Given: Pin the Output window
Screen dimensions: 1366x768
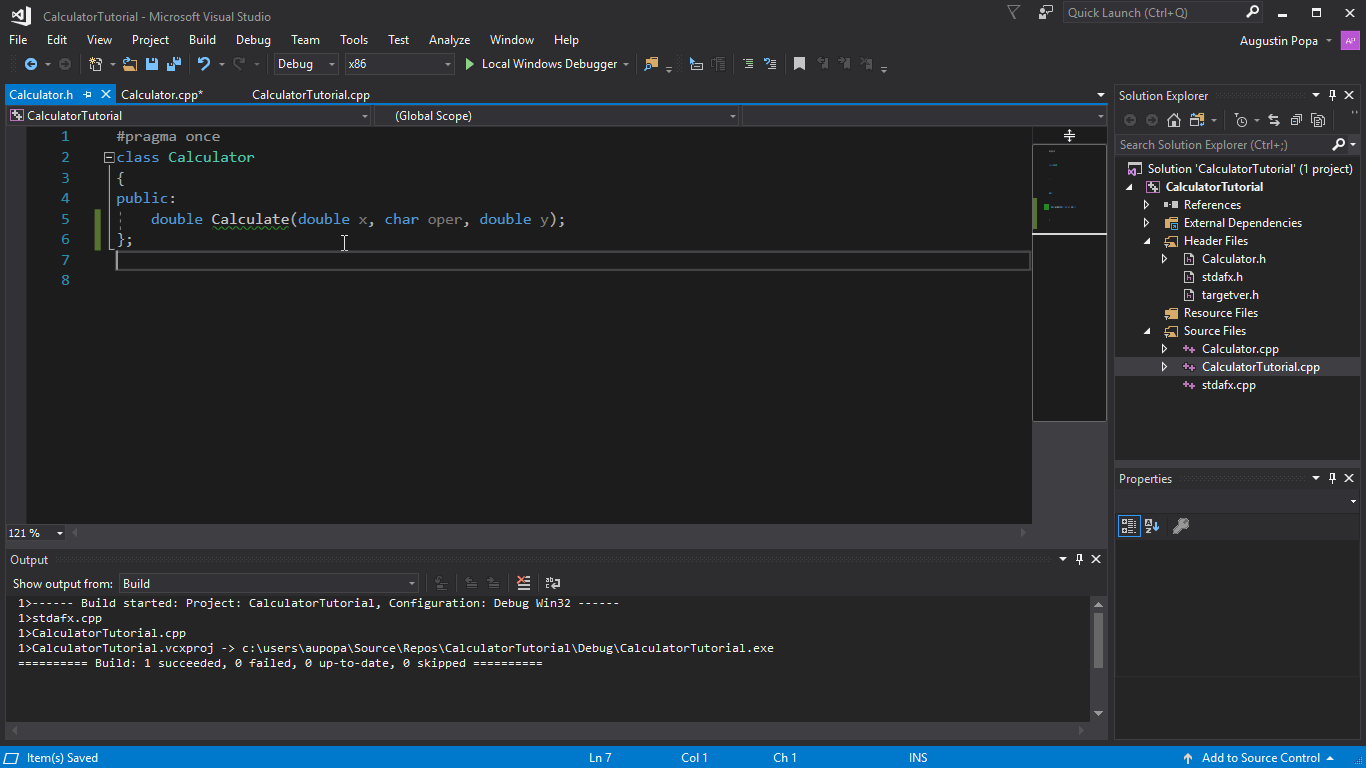Looking at the screenshot, I should pos(1079,559).
